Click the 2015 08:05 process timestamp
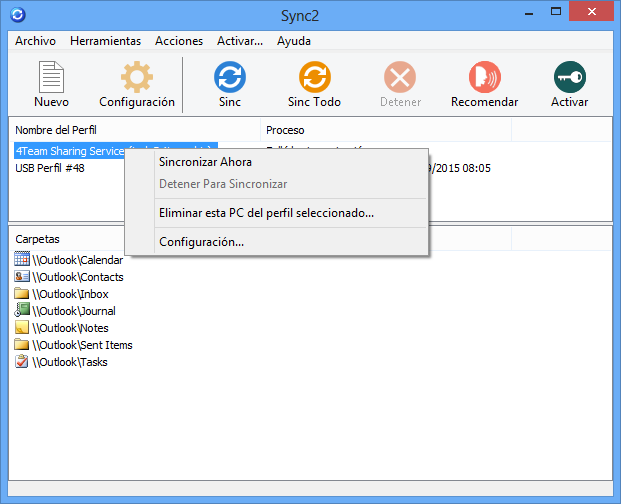 tap(460, 168)
